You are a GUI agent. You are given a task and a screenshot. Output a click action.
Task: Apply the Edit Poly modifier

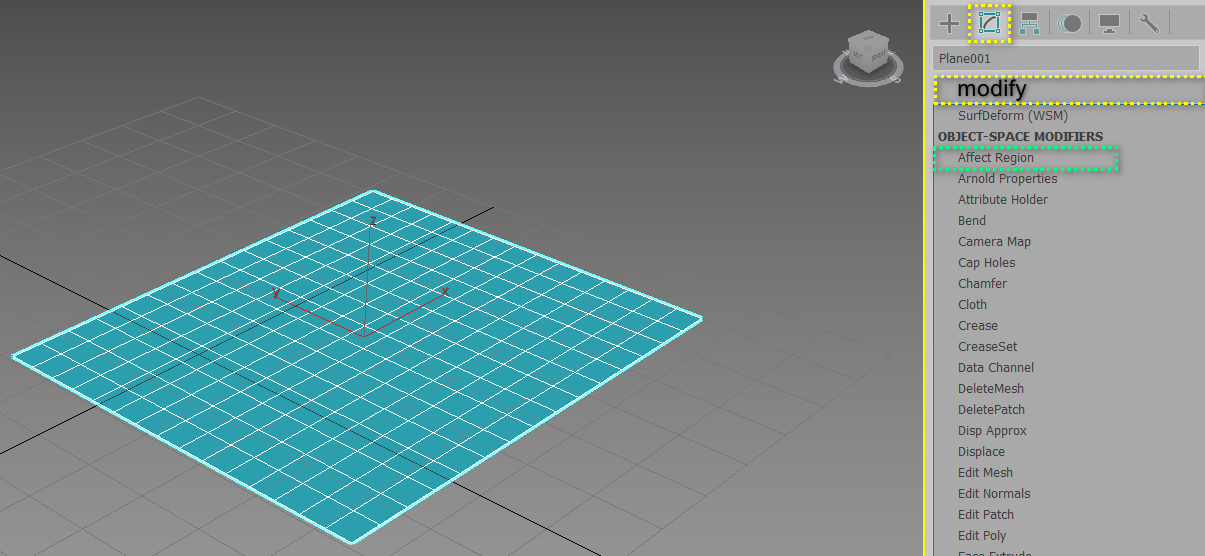[x=982, y=536]
